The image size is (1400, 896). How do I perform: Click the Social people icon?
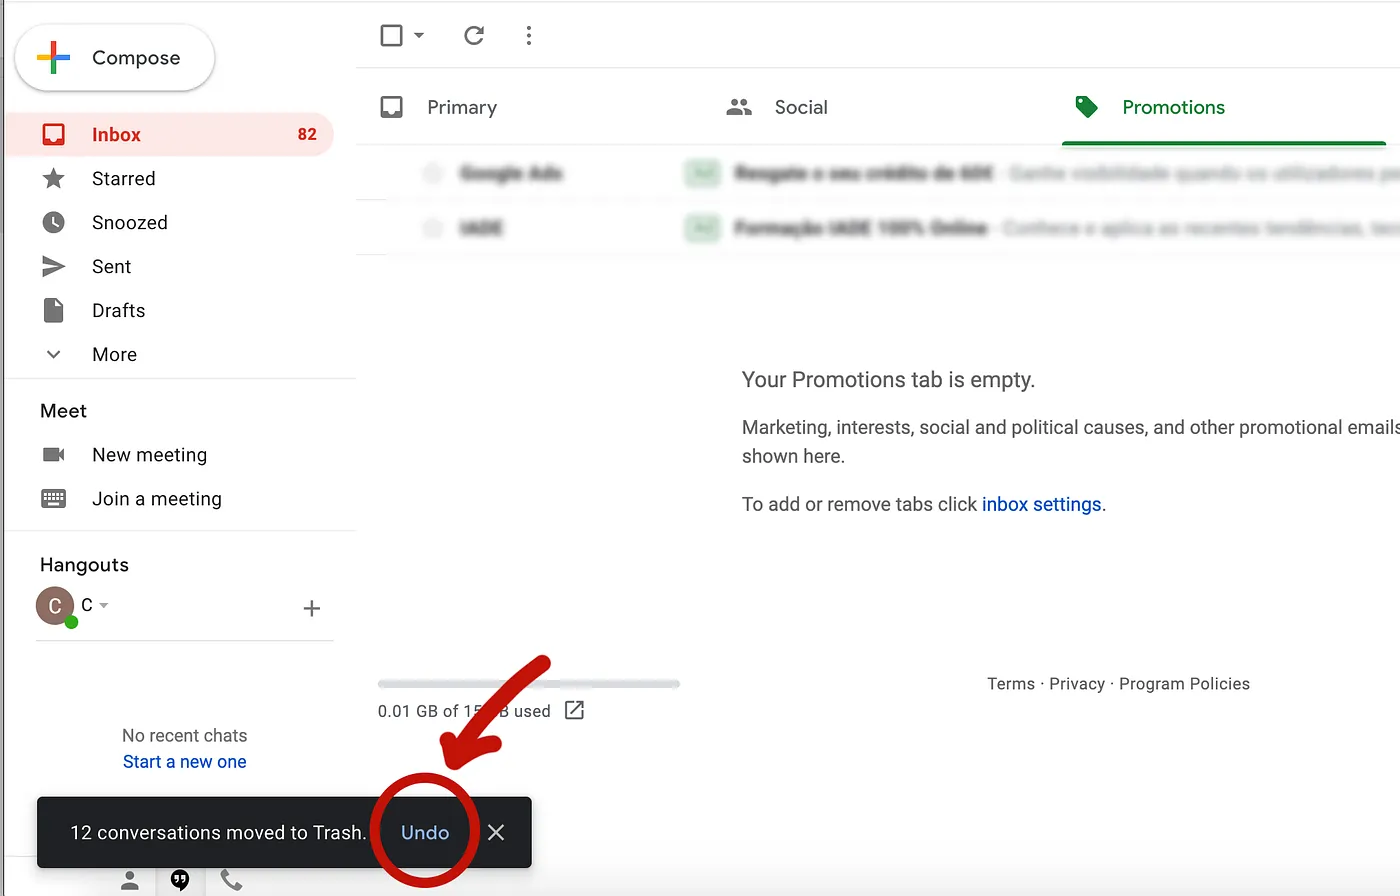[739, 107]
